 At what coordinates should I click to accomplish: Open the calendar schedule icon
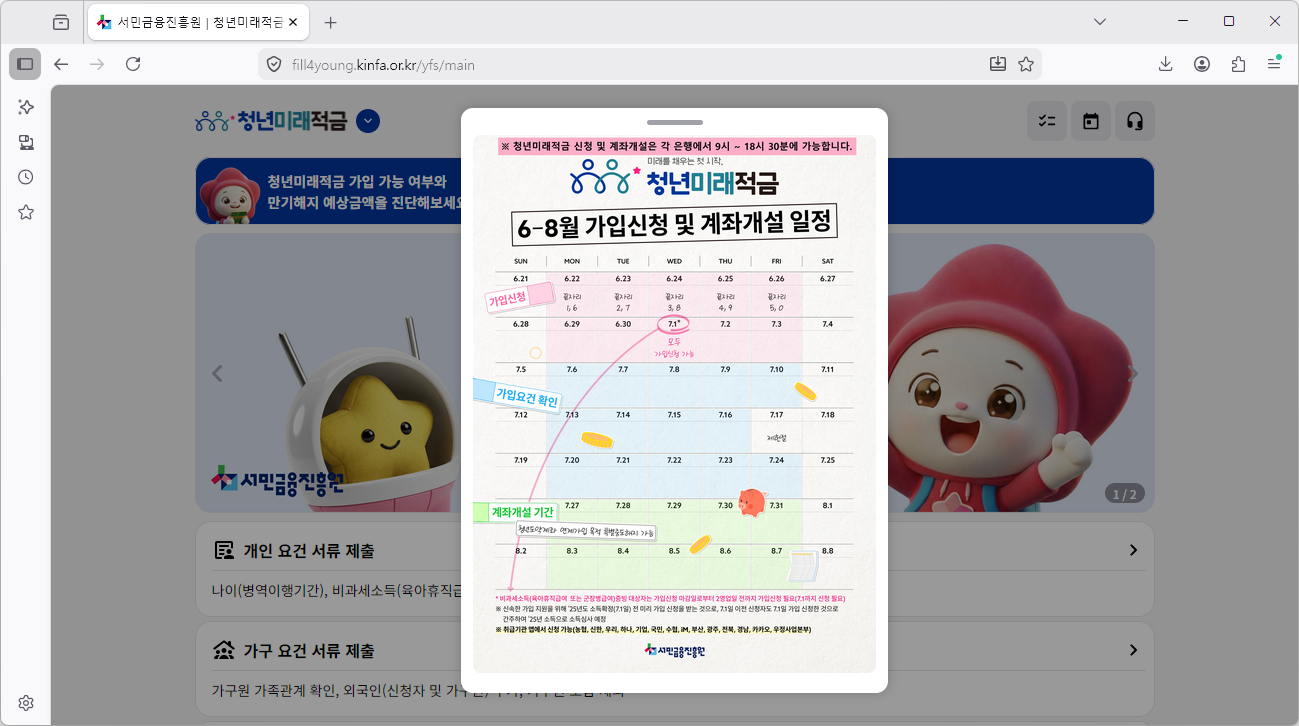click(x=1091, y=121)
